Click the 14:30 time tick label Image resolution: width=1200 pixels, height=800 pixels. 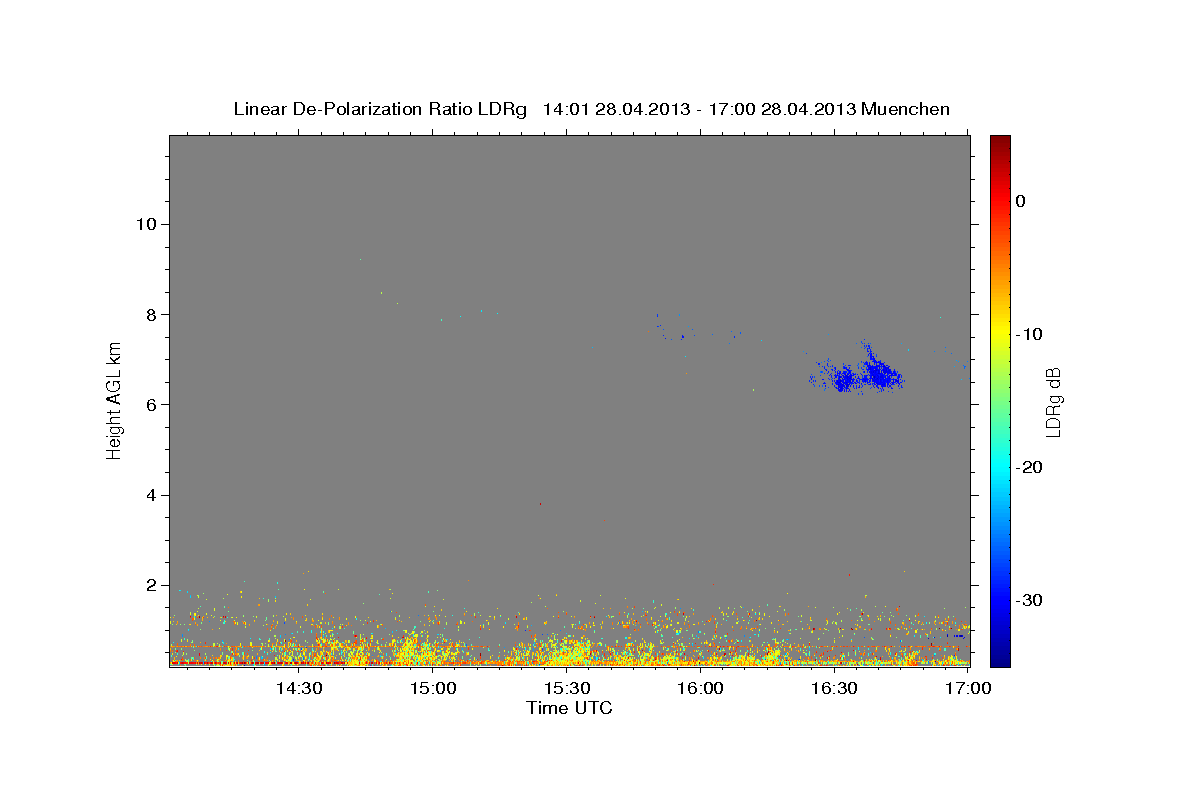pos(299,689)
